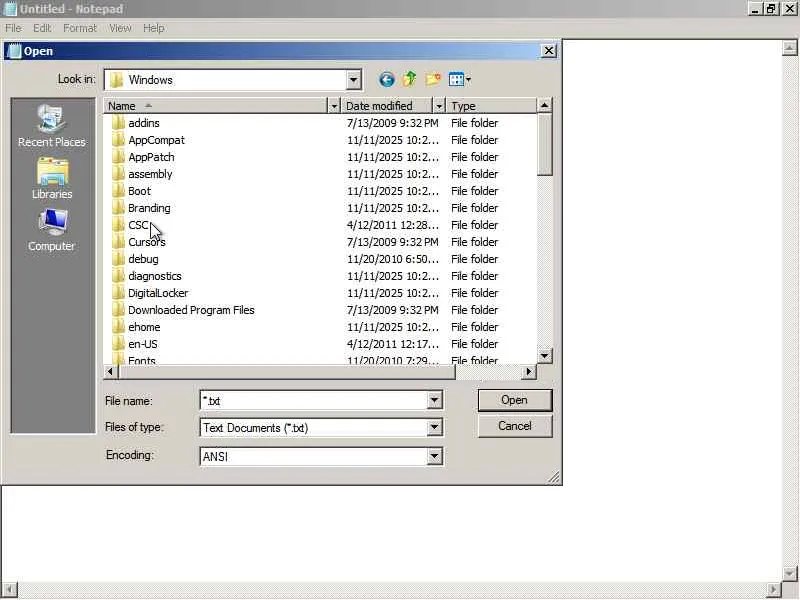This screenshot has height=600, width=800.
Task: Select the assembly folder icon
Action: coord(118,174)
